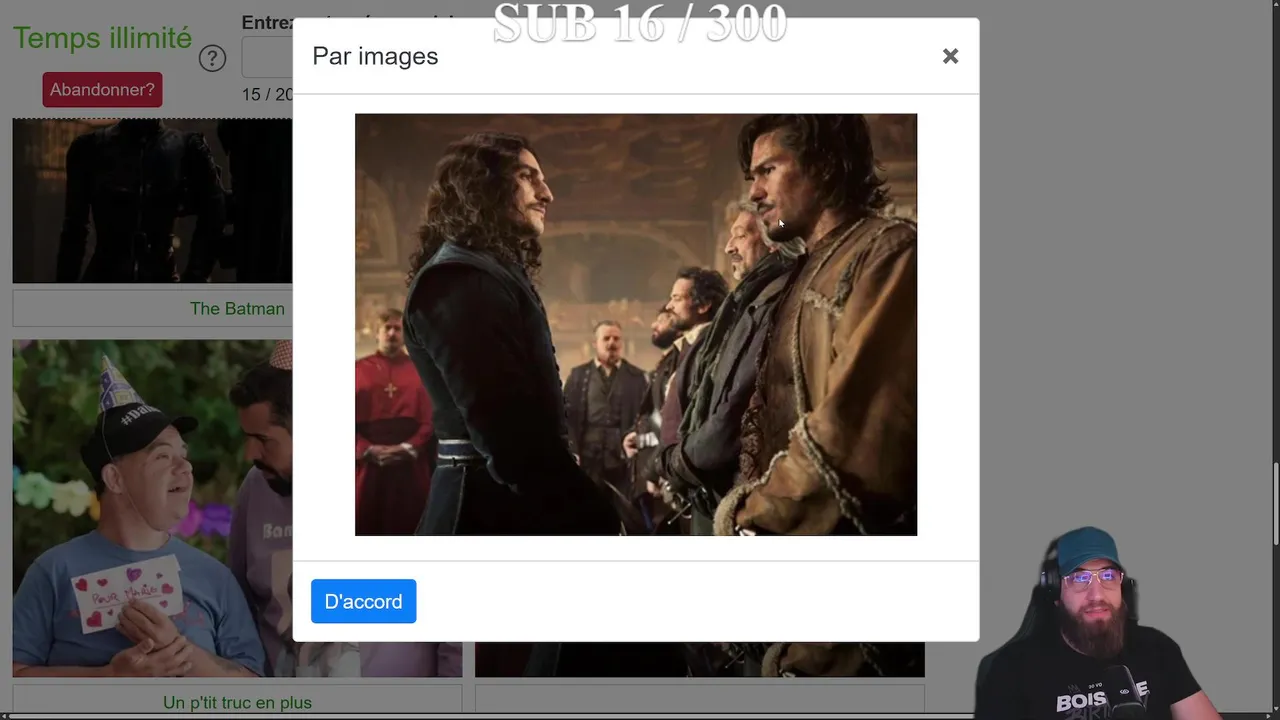Select The Batman caption text
This screenshot has width=1280, height=720.
(237, 309)
